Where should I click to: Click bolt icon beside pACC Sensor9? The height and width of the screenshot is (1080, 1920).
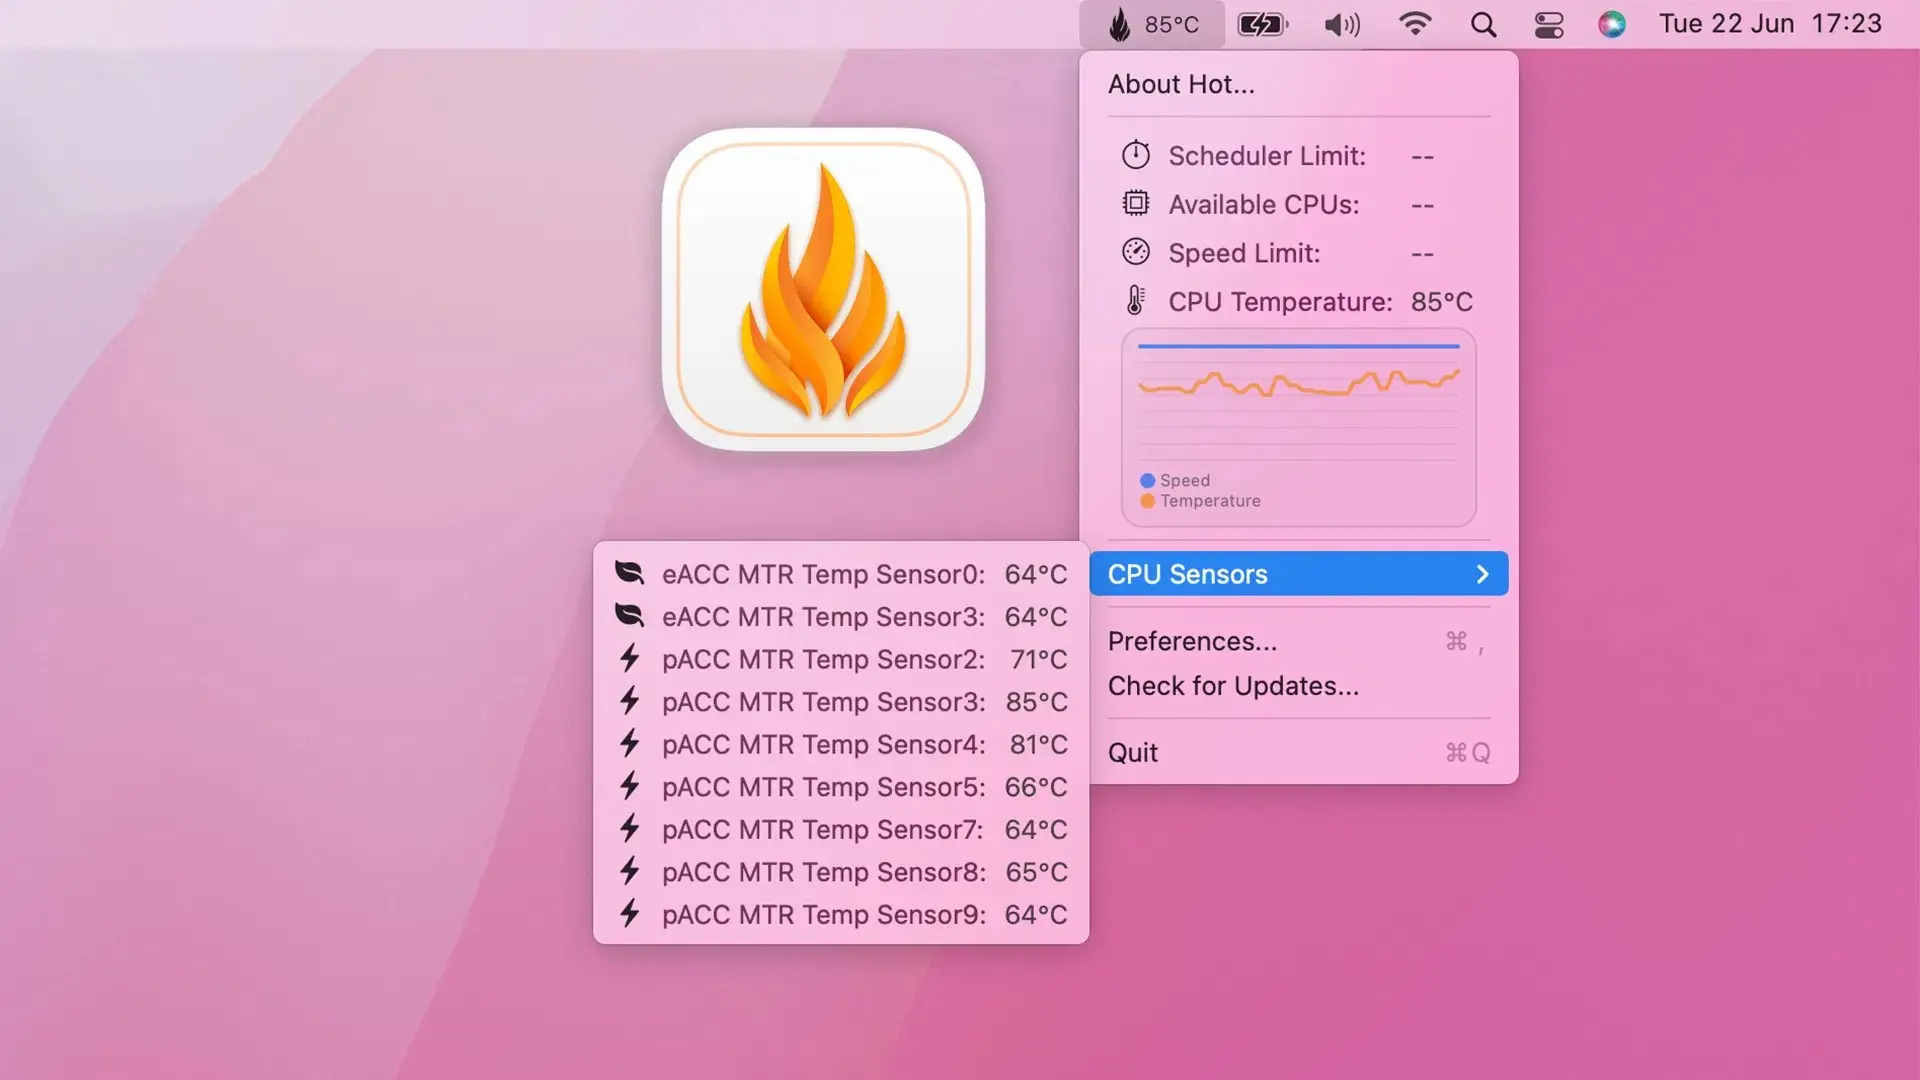(x=629, y=913)
